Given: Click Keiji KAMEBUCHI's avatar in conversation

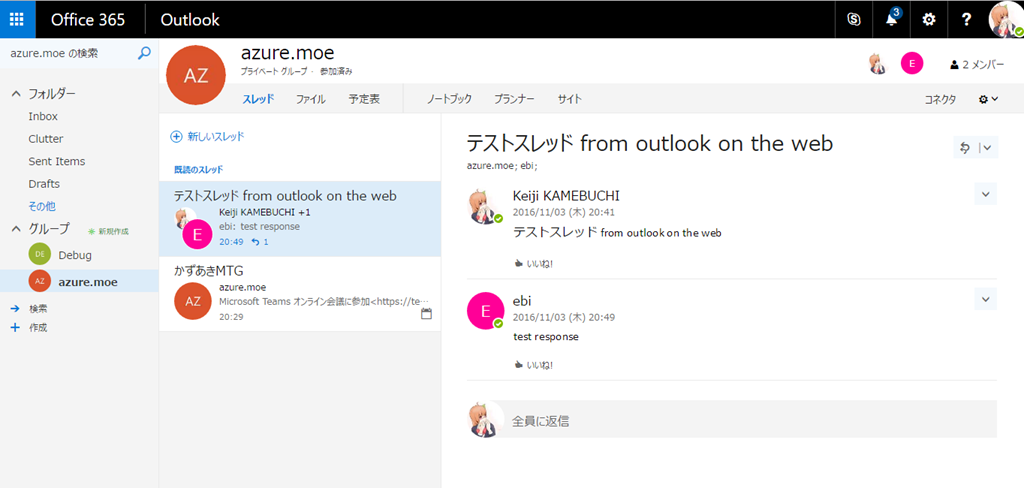Looking at the screenshot, I should (486, 206).
